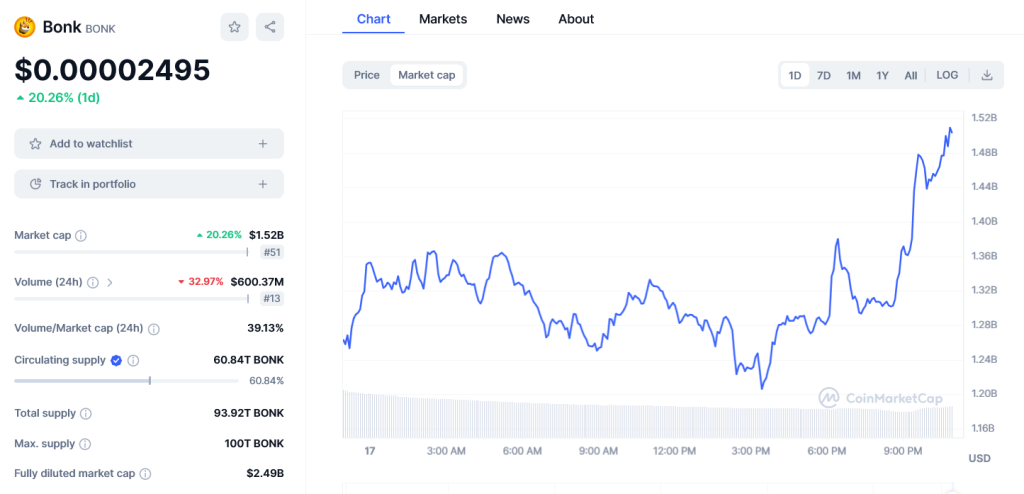Select the 7D time range
This screenshot has width=1024, height=494.
click(x=824, y=75)
